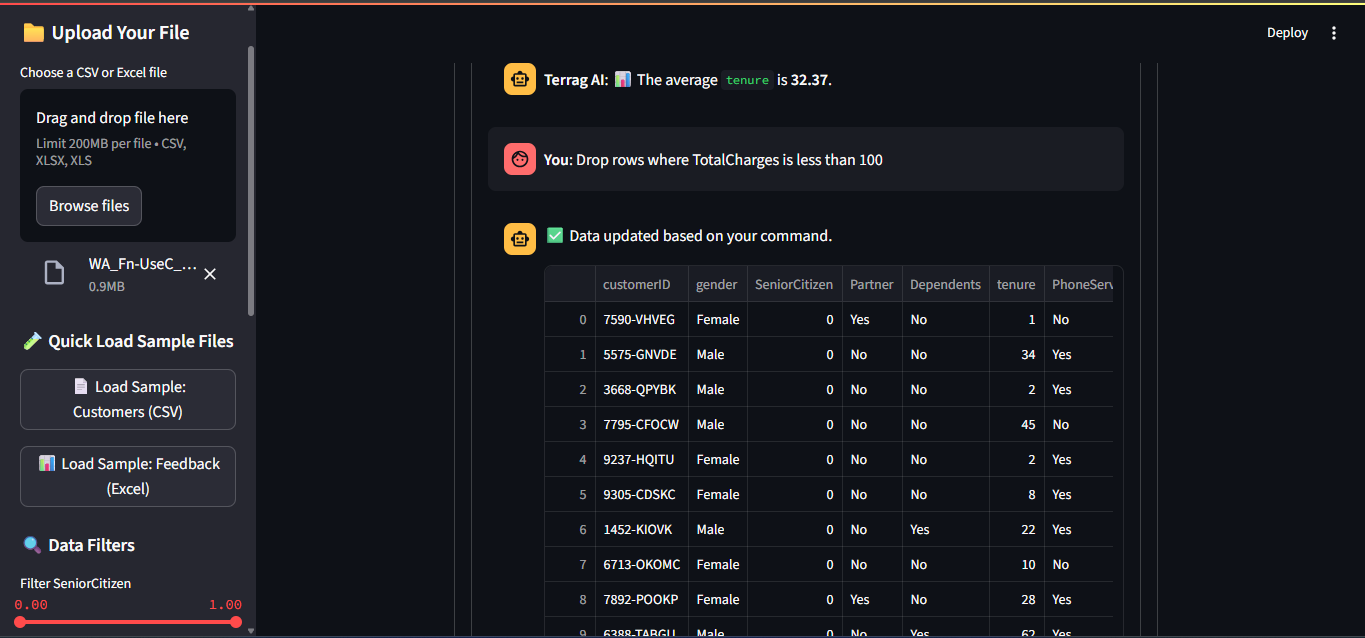
Task: Click the SeniorCitizen slider left handle
Action: tap(20, 622)
